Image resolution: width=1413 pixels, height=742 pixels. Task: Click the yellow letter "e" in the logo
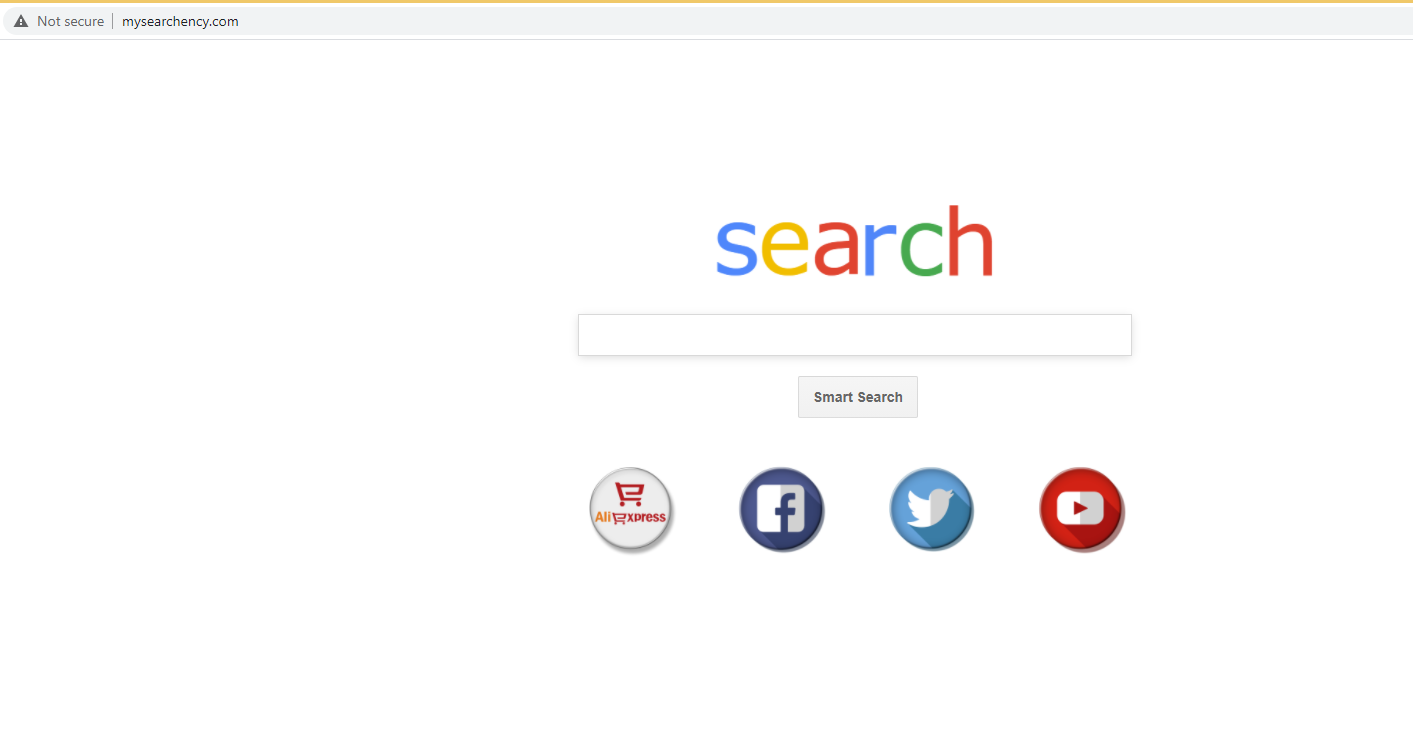pyautogui.click(x=785, y=250)
